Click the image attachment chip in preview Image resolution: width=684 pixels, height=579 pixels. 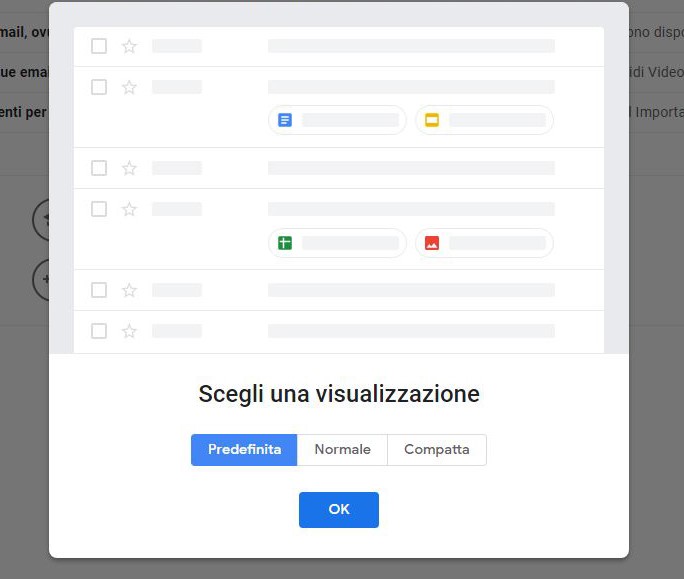(x=484, y=243)
